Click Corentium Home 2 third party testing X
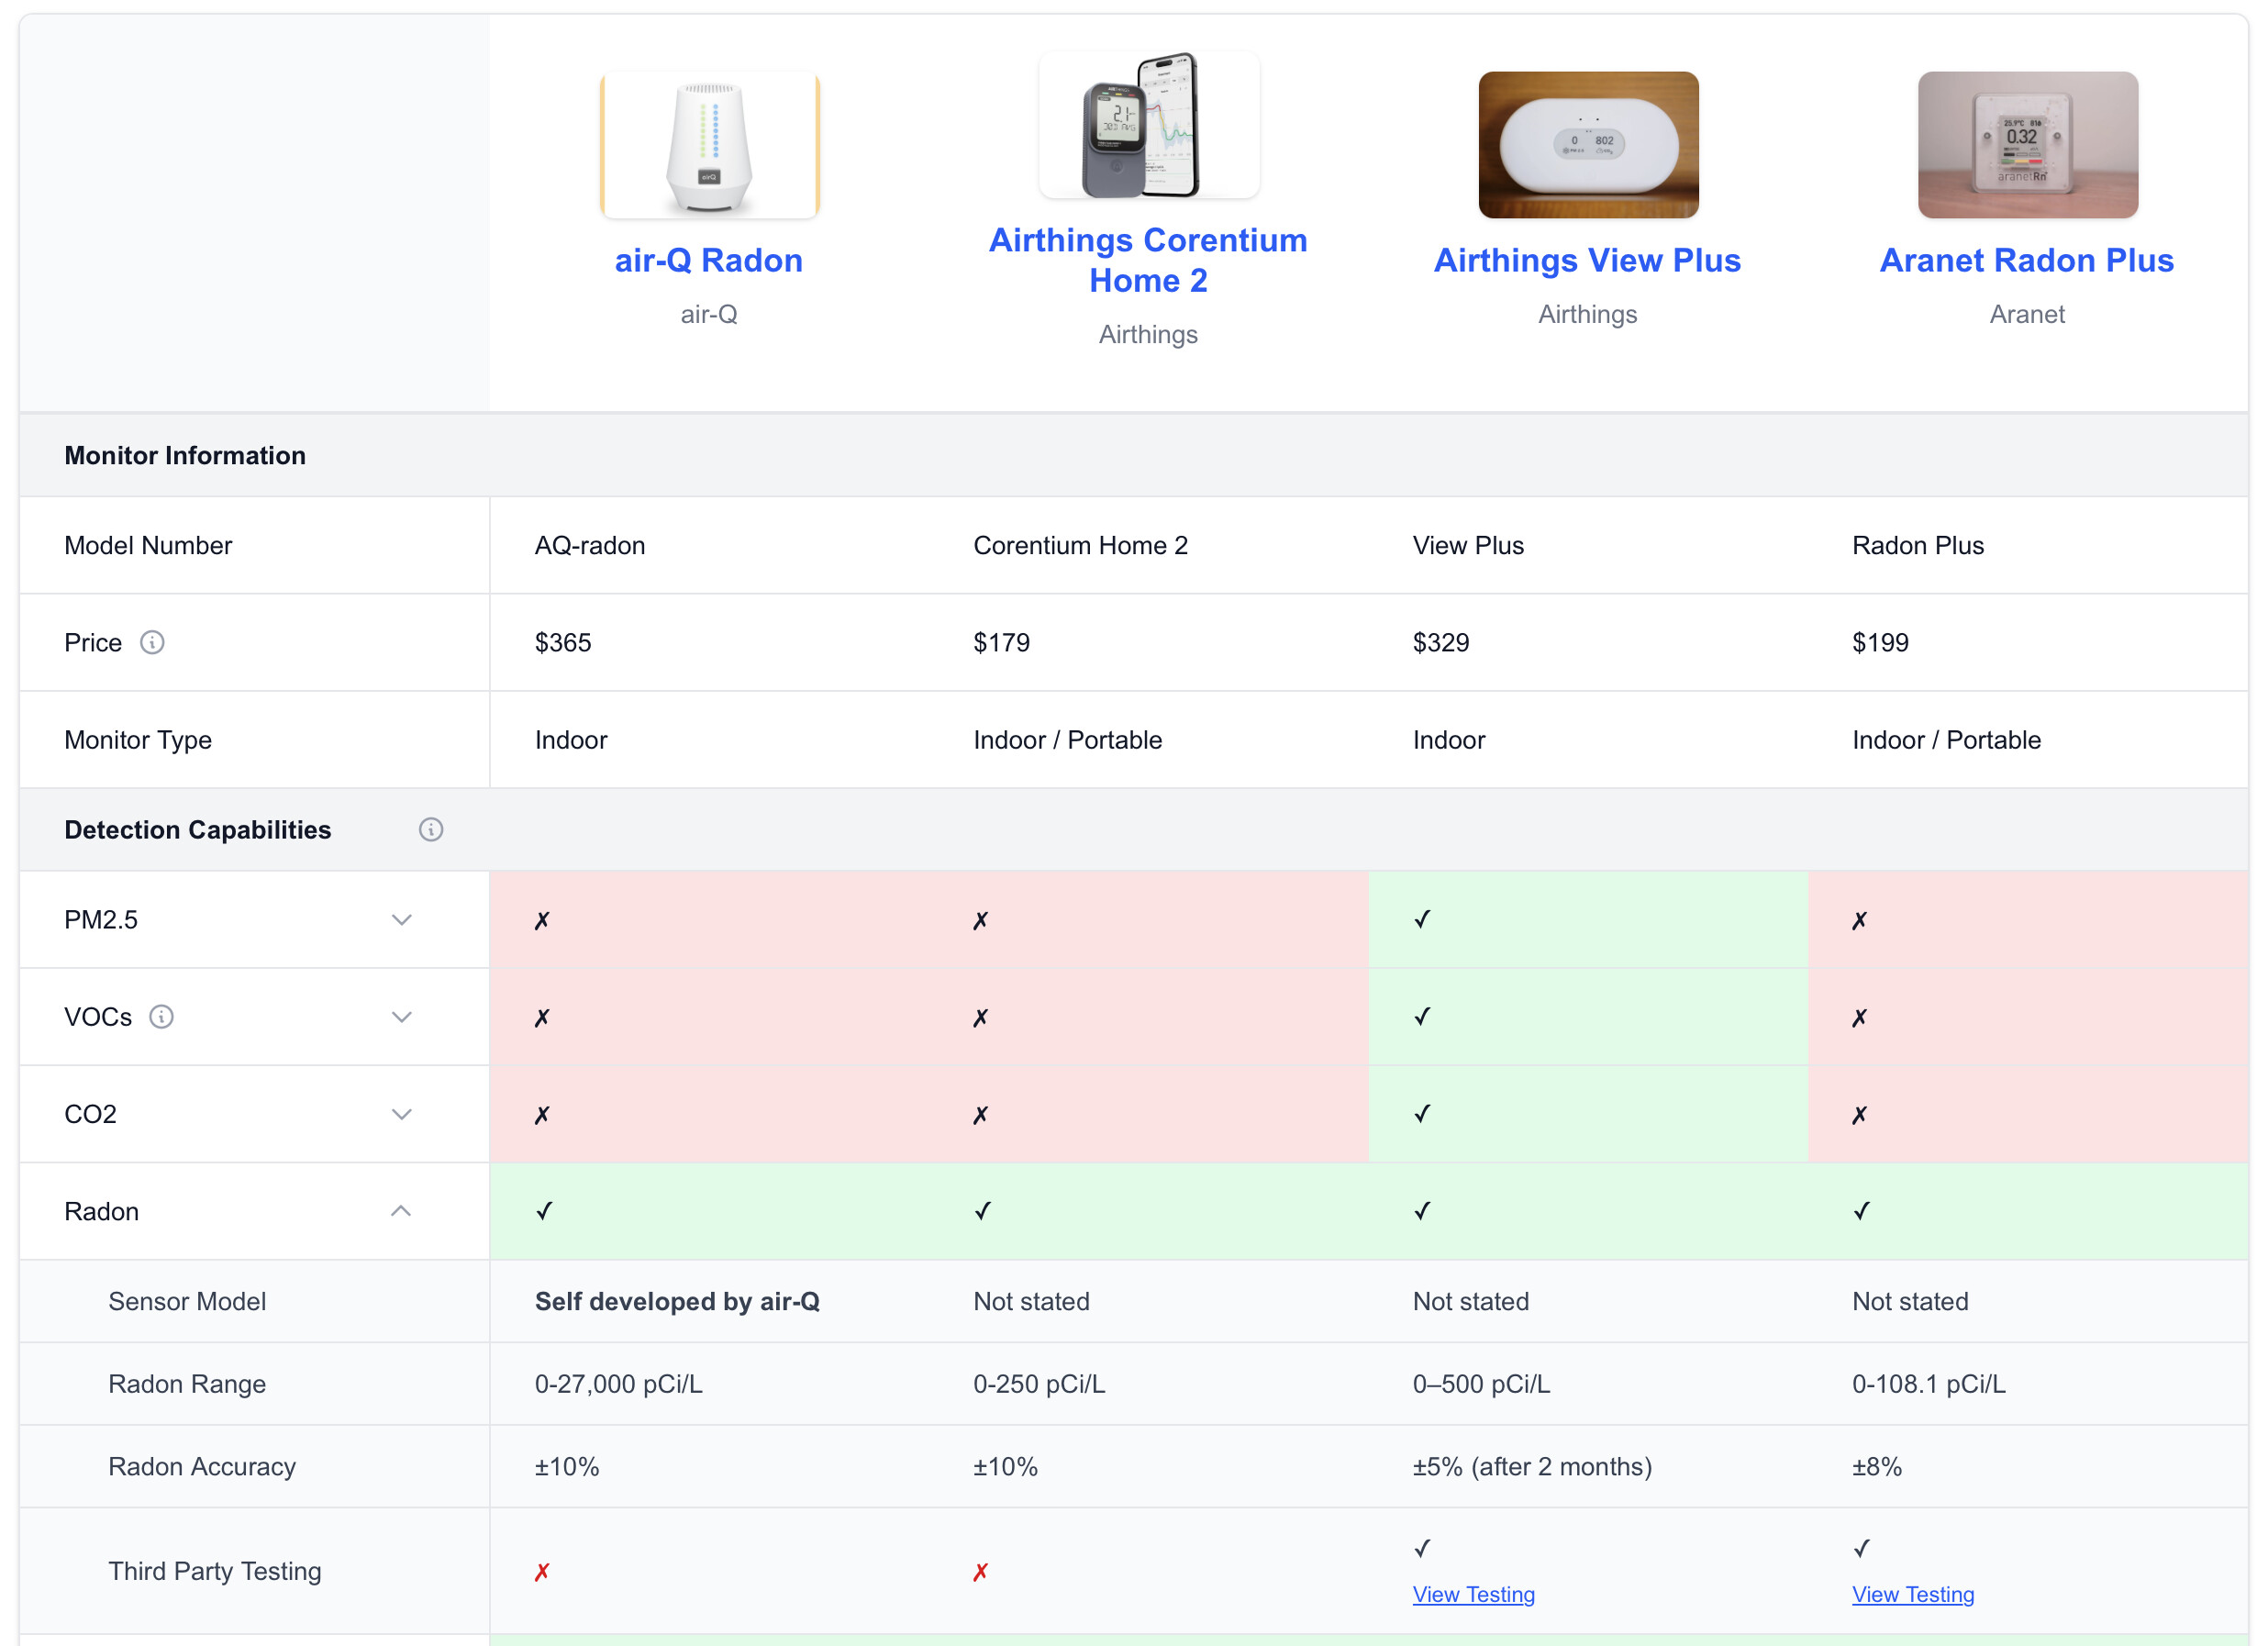This screenshot has height=1646, width=2268. [x=980, y=1572]
